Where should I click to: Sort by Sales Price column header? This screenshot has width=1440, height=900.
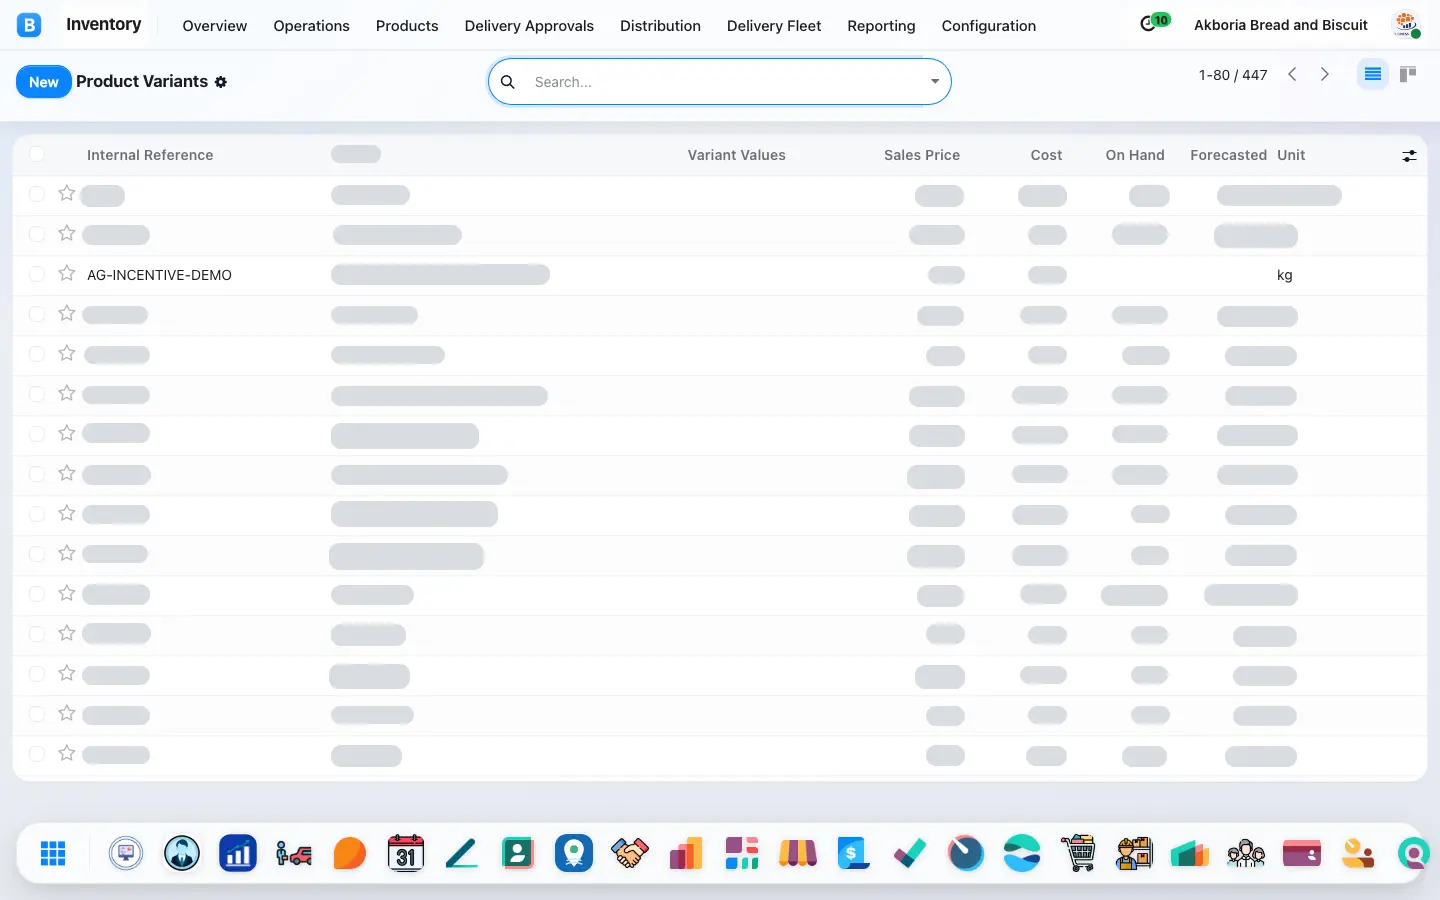922,155
